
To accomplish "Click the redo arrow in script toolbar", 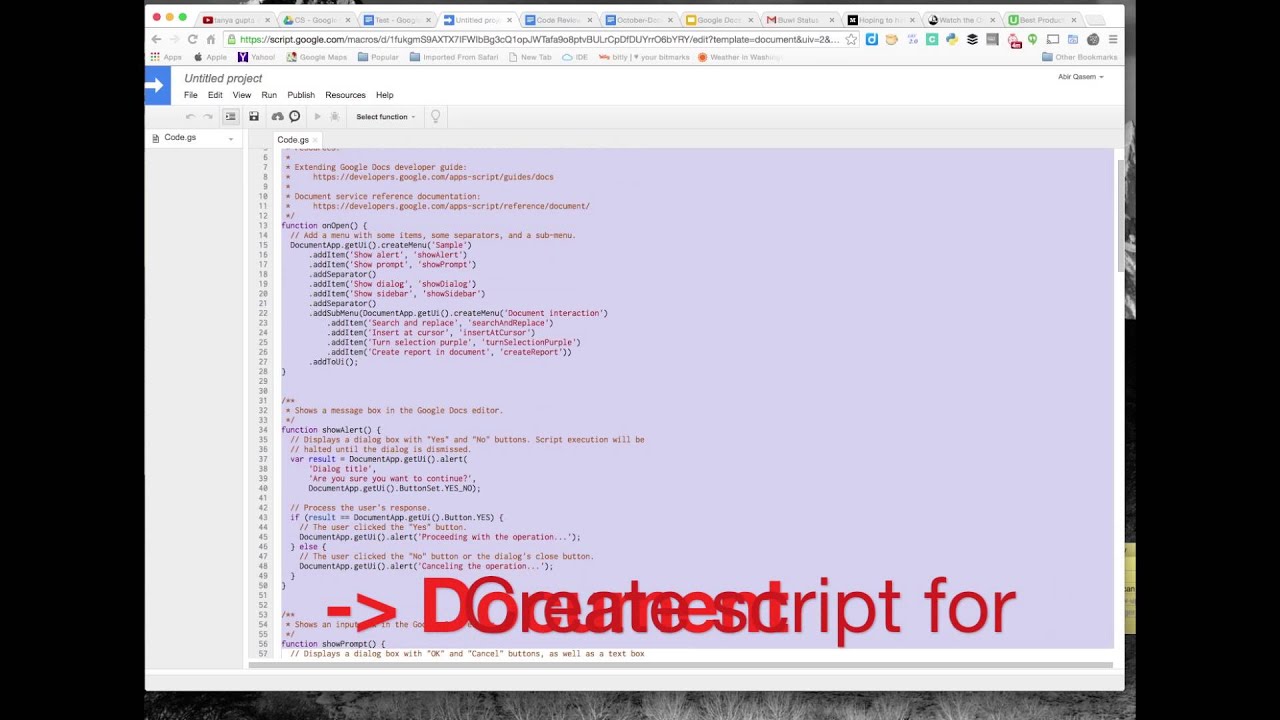I will click(x=208, y=117).
